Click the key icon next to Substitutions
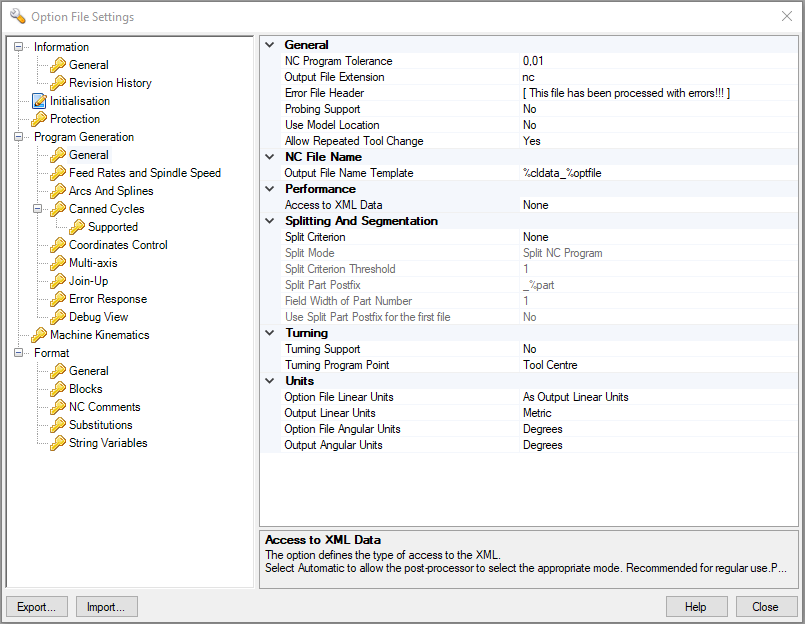The image size is (805, 624). pos(58,425)
